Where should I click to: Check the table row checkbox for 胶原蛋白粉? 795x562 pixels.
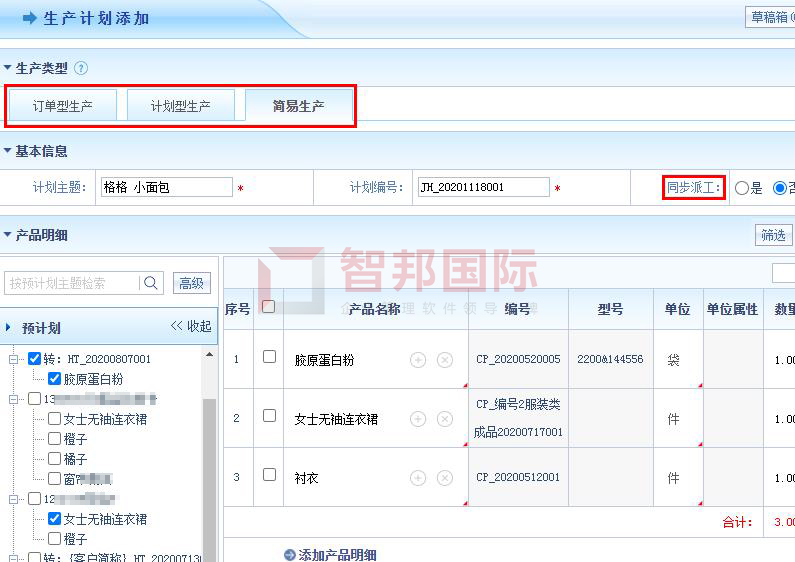click(x=269, y=357)
